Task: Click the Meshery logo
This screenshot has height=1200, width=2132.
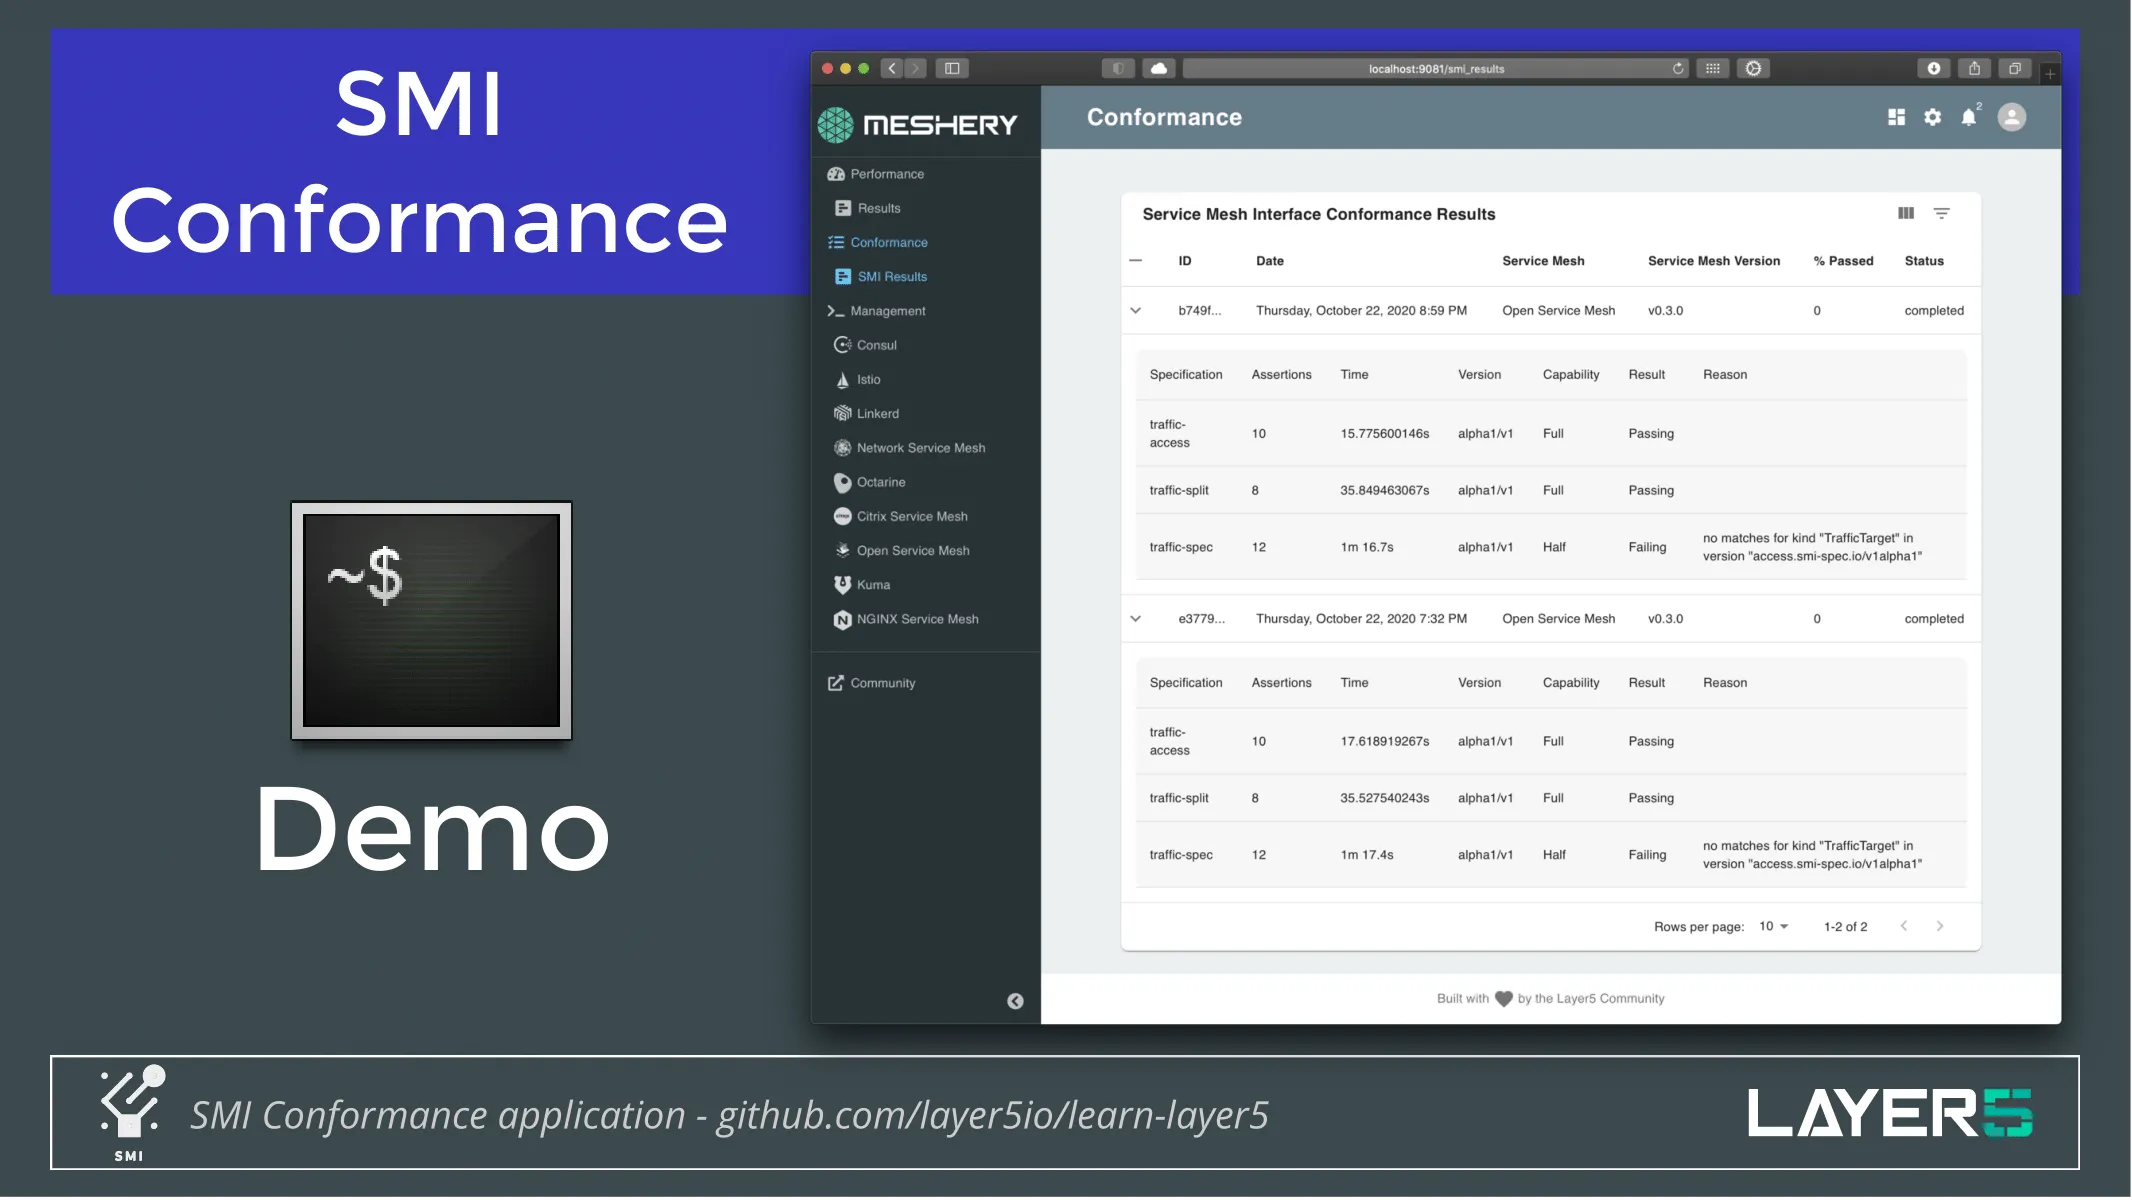Action: pyautogui.click(x=917, y=125)
